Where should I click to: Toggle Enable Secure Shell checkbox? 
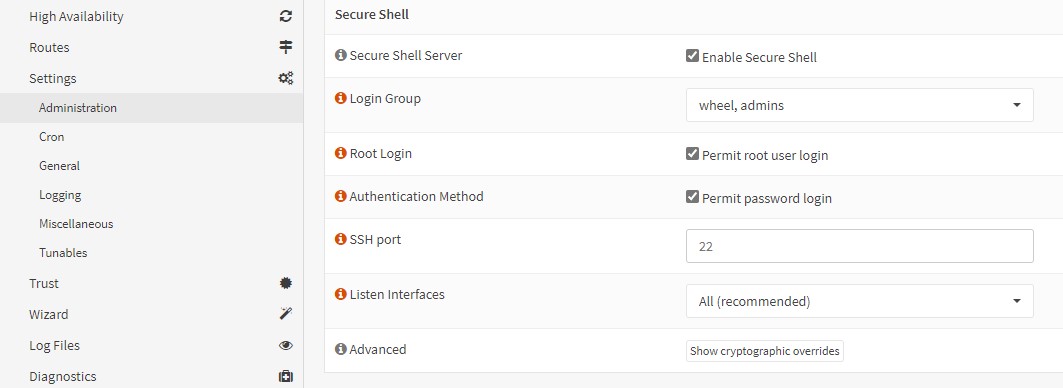[692, 56]
